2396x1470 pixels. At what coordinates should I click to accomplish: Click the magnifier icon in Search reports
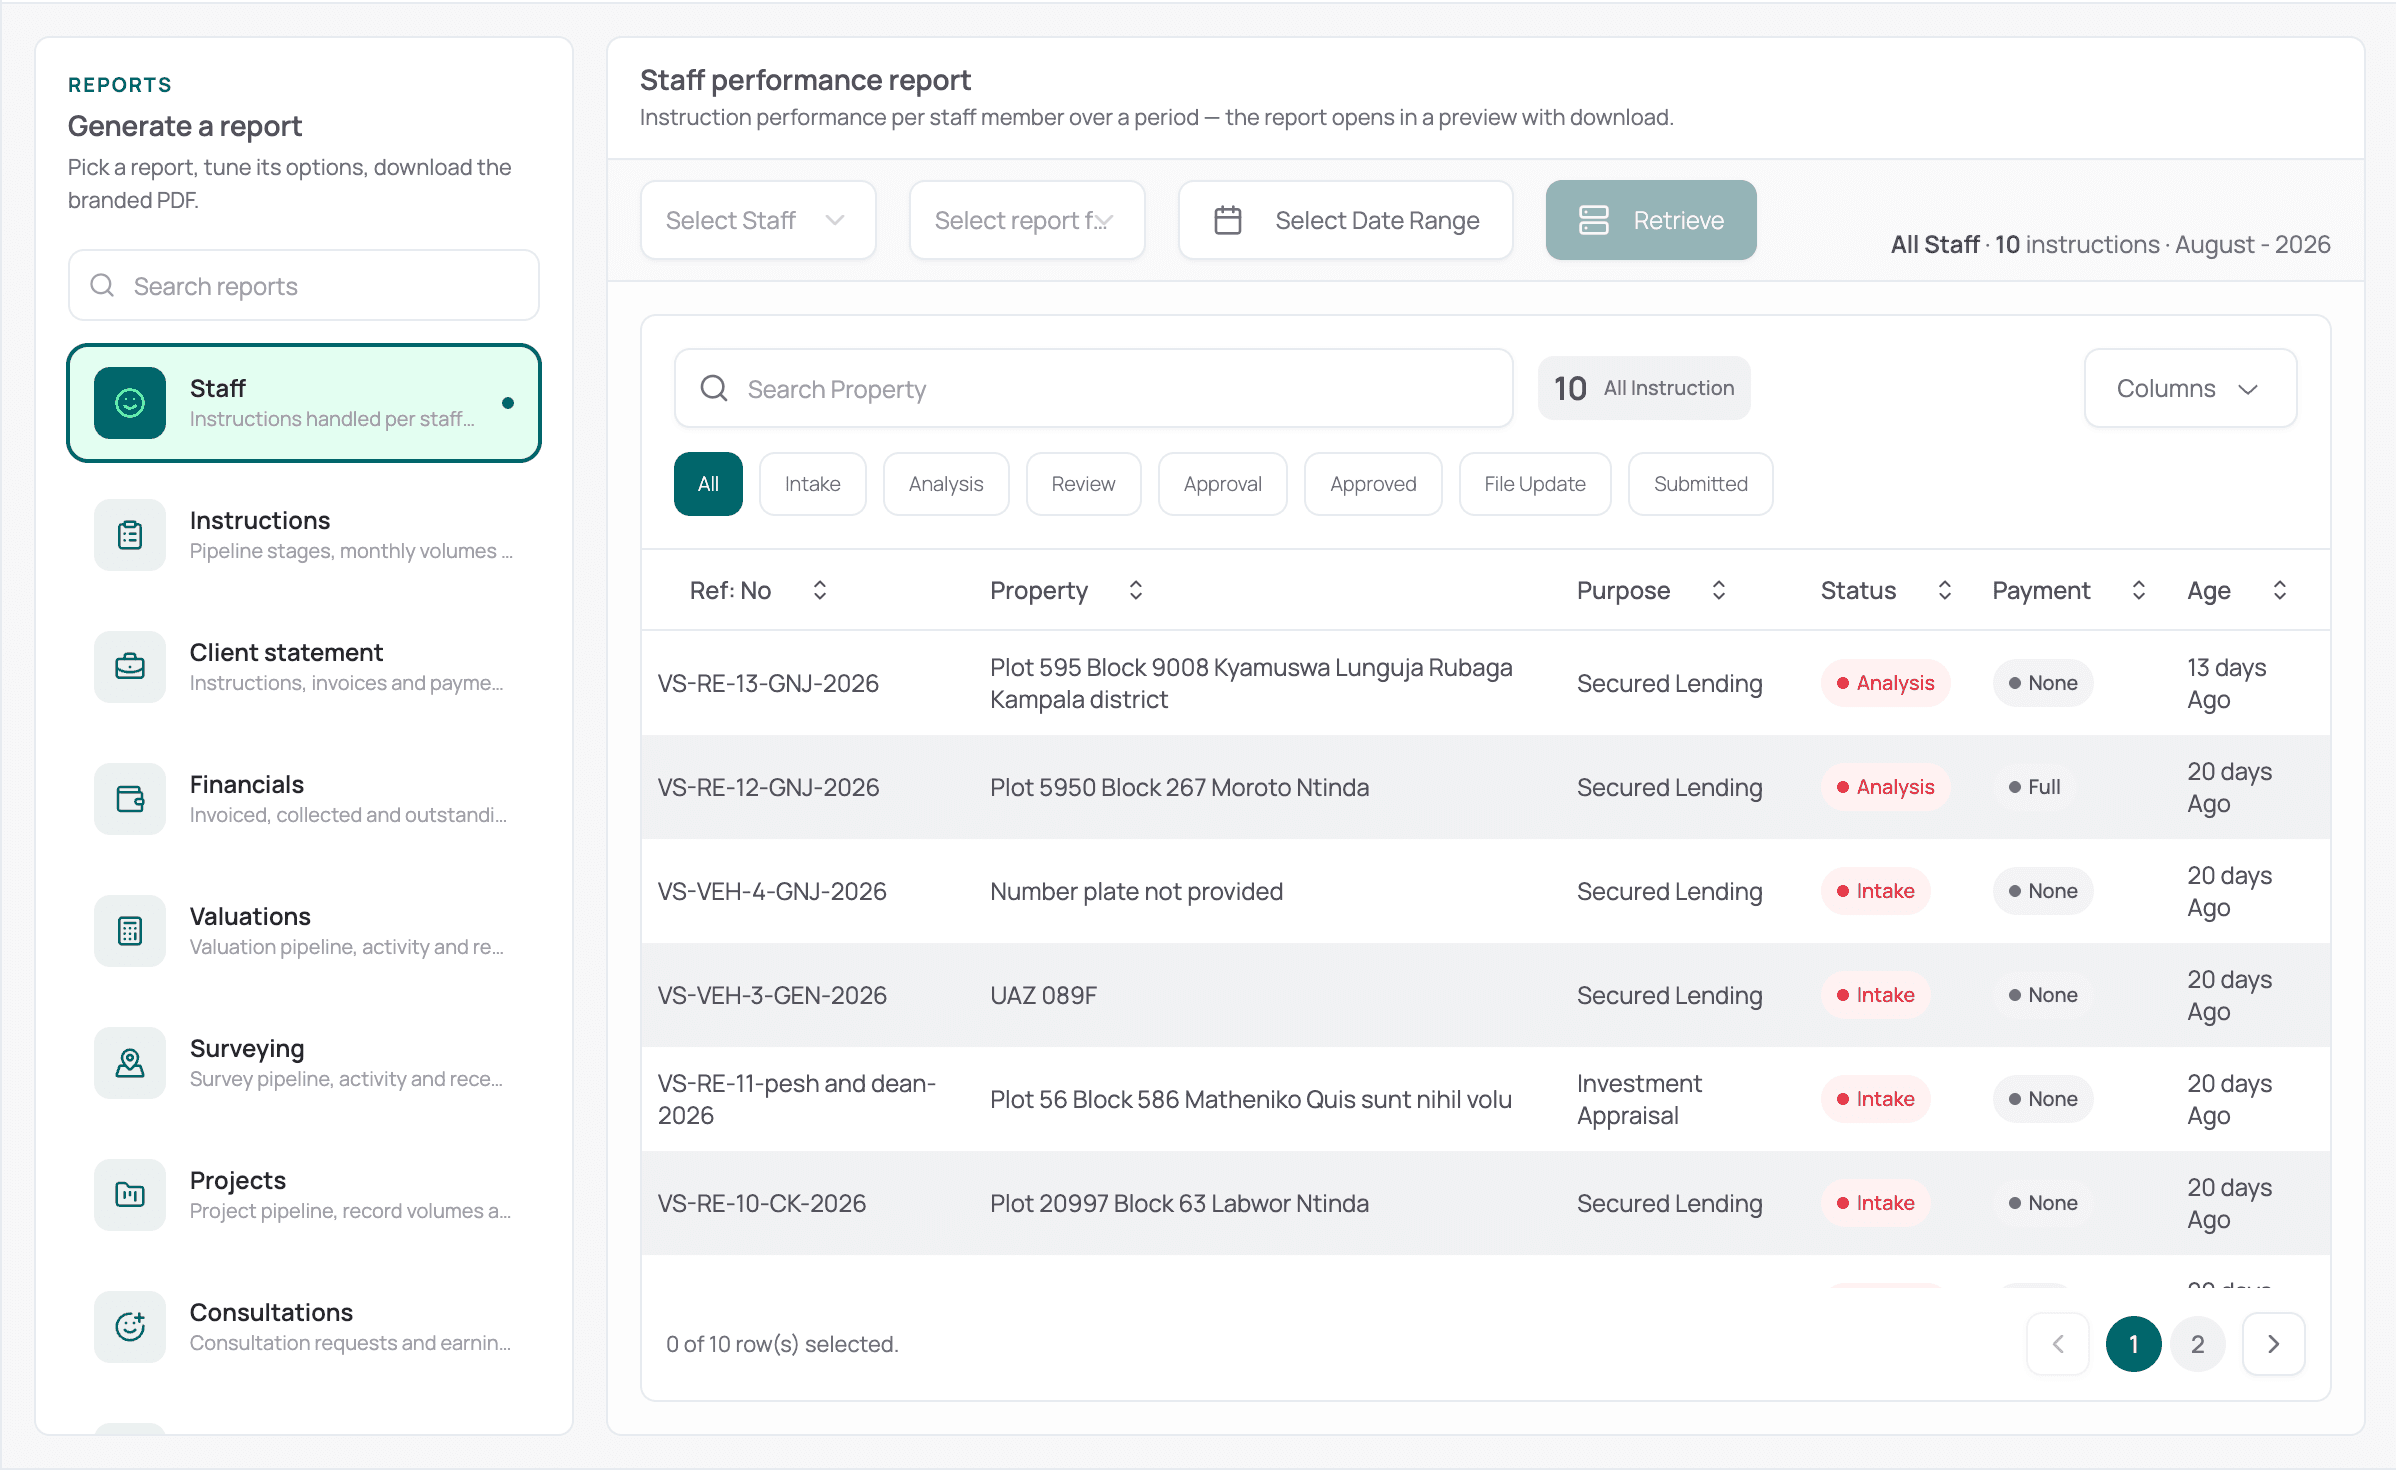point(102,286)
